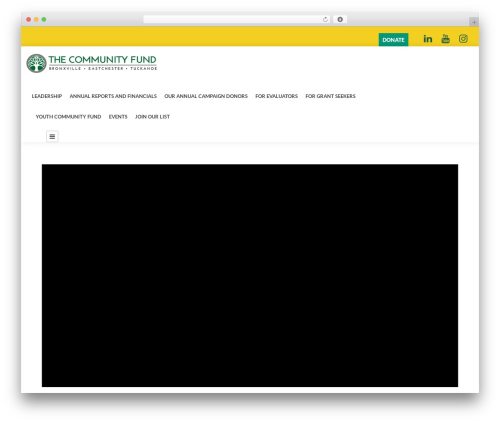Viewport: 500px width, 423px height.
Task: Open the YouTube icon link
Action: [445, 39]
